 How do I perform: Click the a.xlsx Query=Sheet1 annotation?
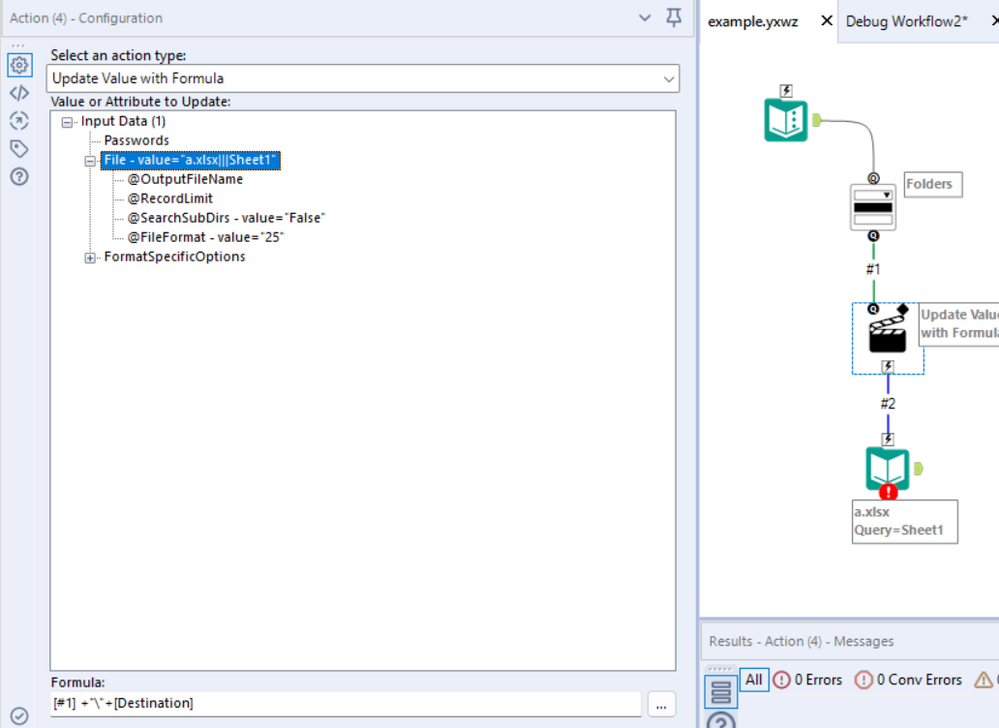[x=905, y=521]
